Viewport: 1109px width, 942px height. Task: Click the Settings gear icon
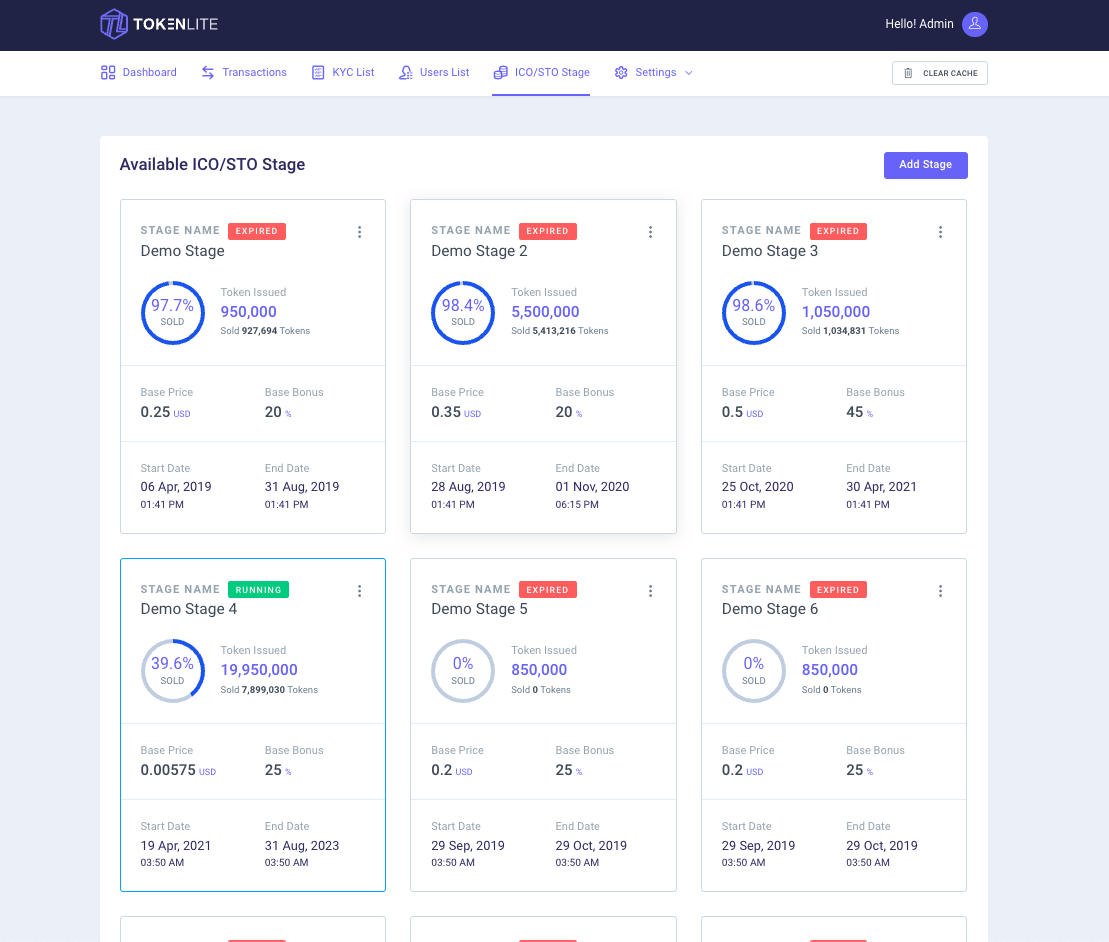pyautogui.click(x=621, y=73)
